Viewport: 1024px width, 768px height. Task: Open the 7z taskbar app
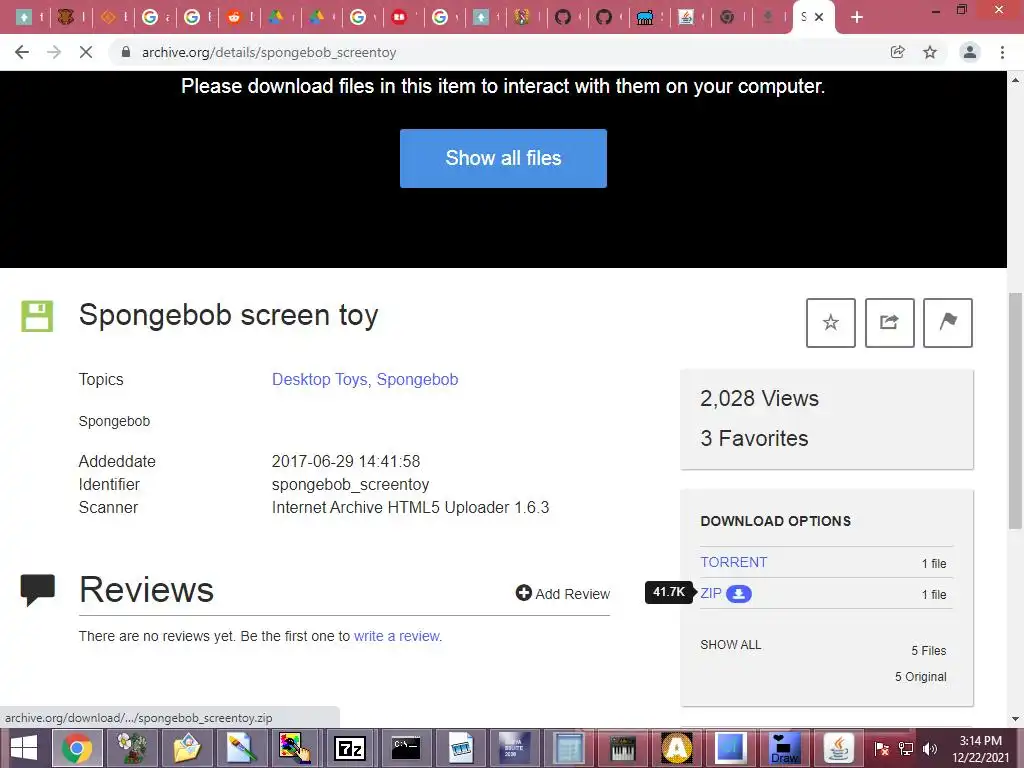(x=349, y=748)
